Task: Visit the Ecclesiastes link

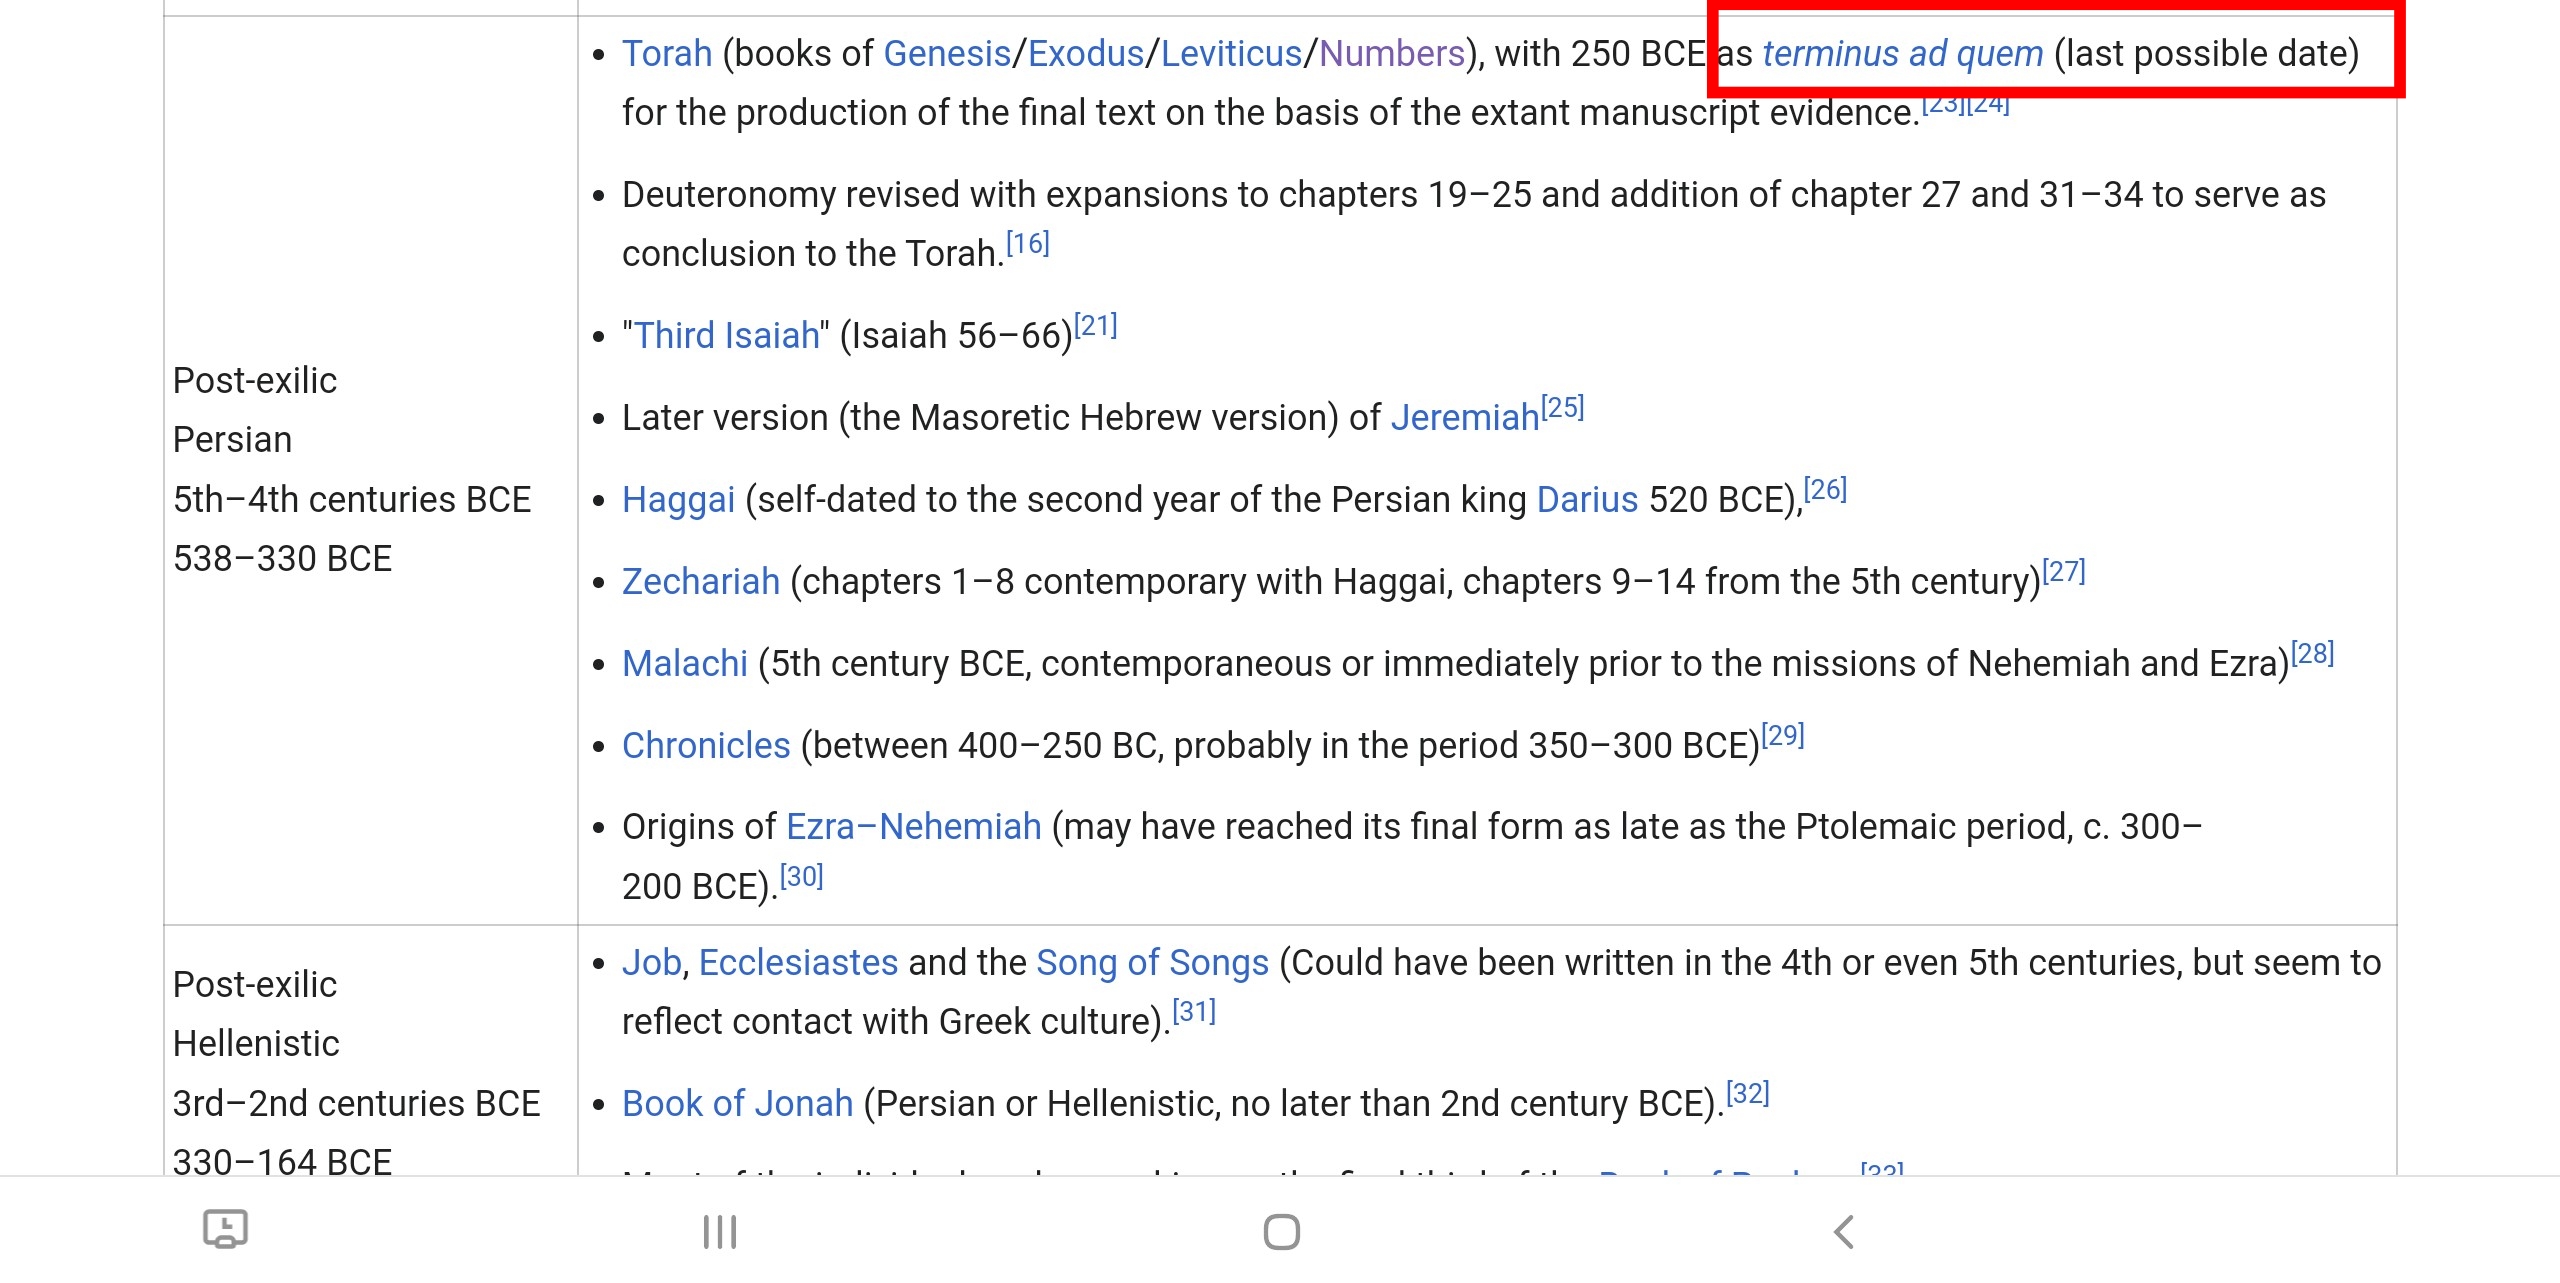Action: 798,962
